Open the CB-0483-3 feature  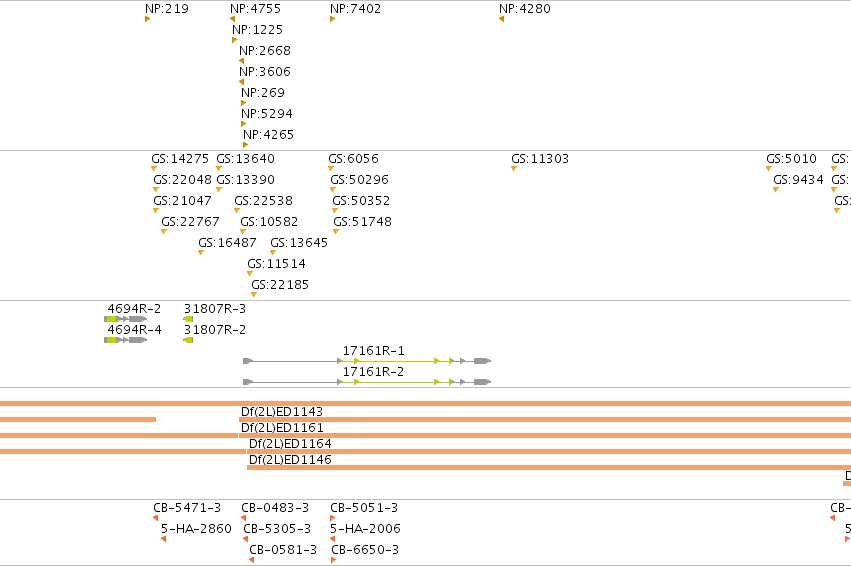click(244, 518)
